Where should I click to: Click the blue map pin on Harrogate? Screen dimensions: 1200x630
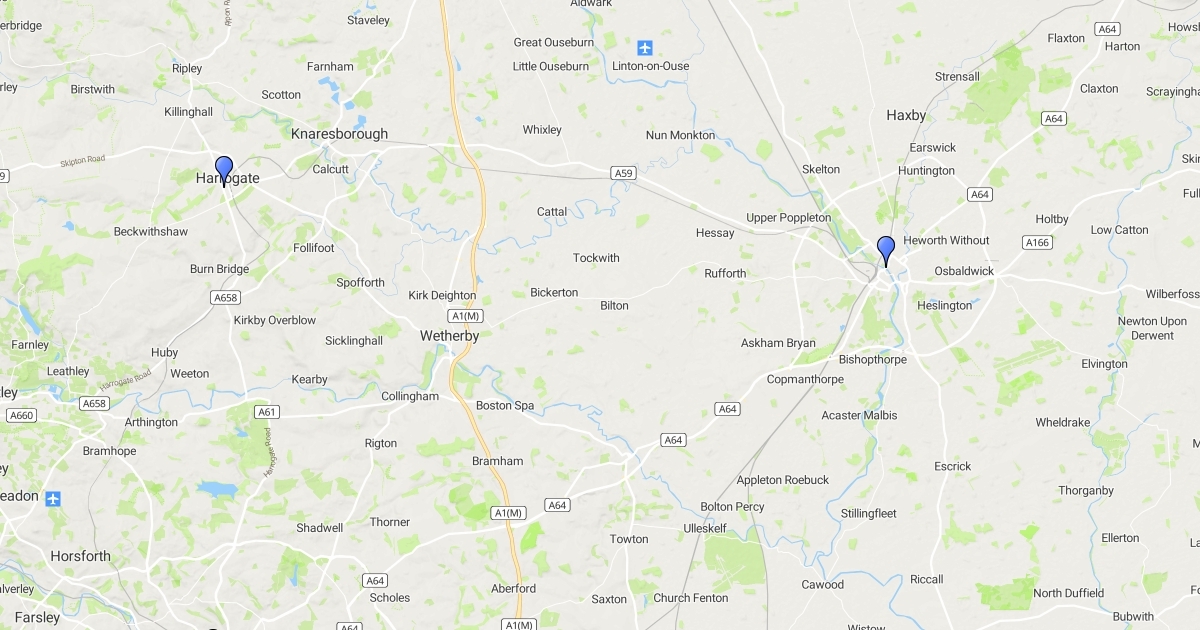pyautogui.click(x=224, y=171)
